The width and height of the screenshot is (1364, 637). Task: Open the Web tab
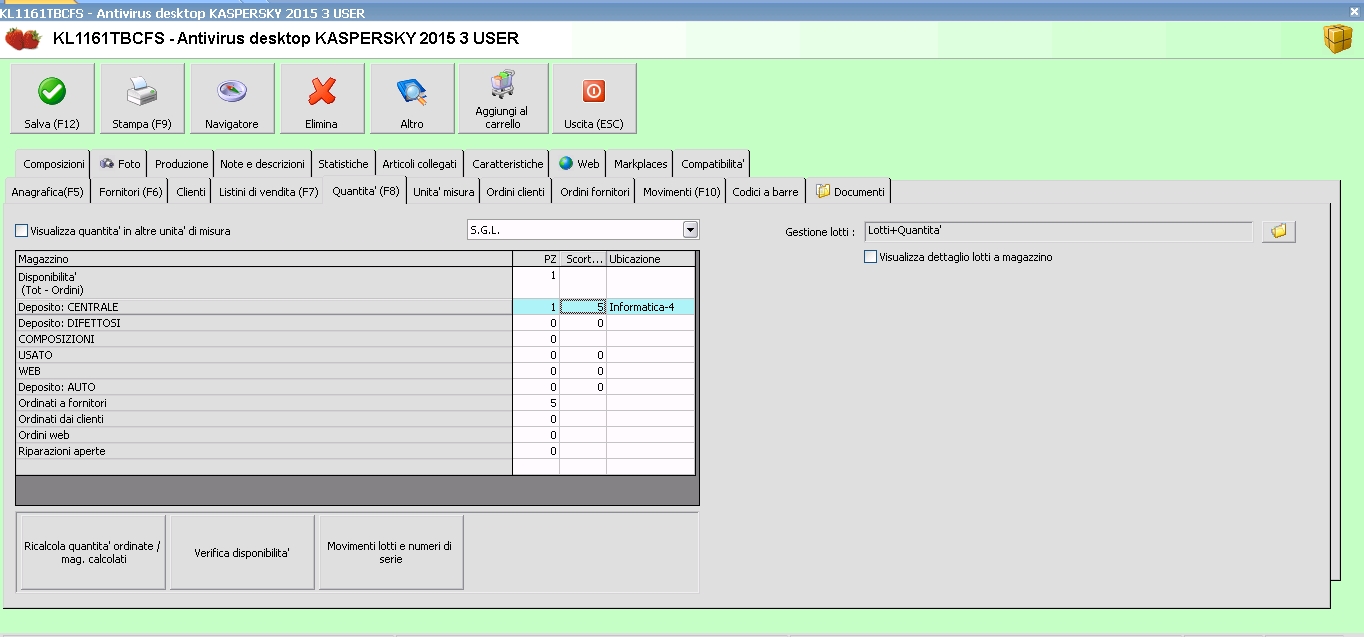(579, 164)
